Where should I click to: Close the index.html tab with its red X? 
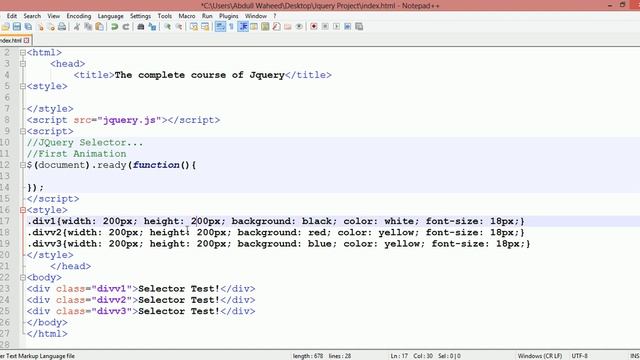point(27,40)
